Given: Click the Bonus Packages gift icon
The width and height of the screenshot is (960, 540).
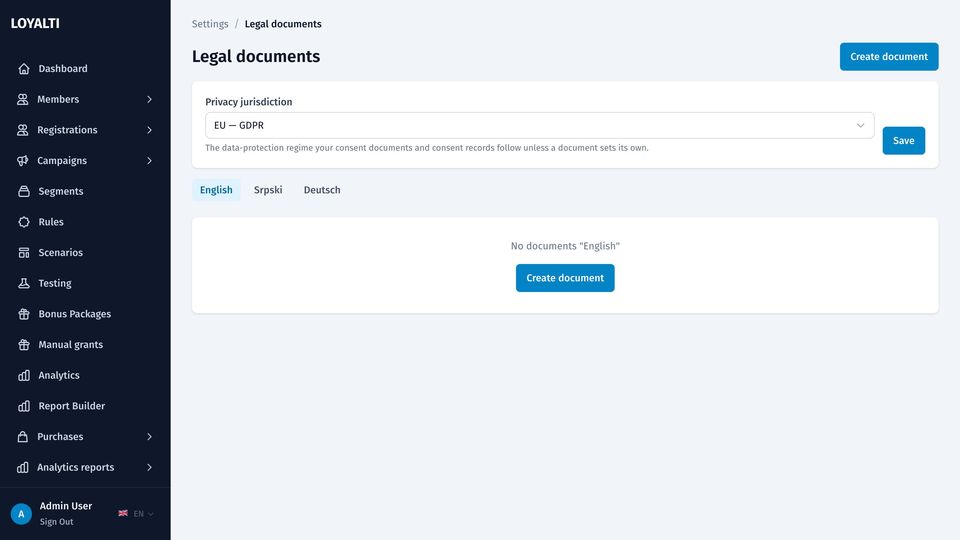Looking at the screenshot, I should [24, 313].
